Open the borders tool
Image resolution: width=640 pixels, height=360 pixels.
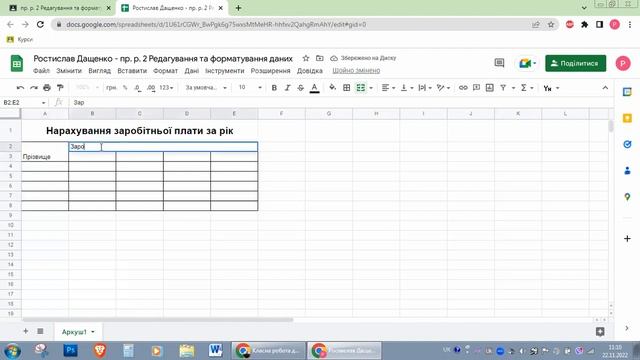click(347, 88)
